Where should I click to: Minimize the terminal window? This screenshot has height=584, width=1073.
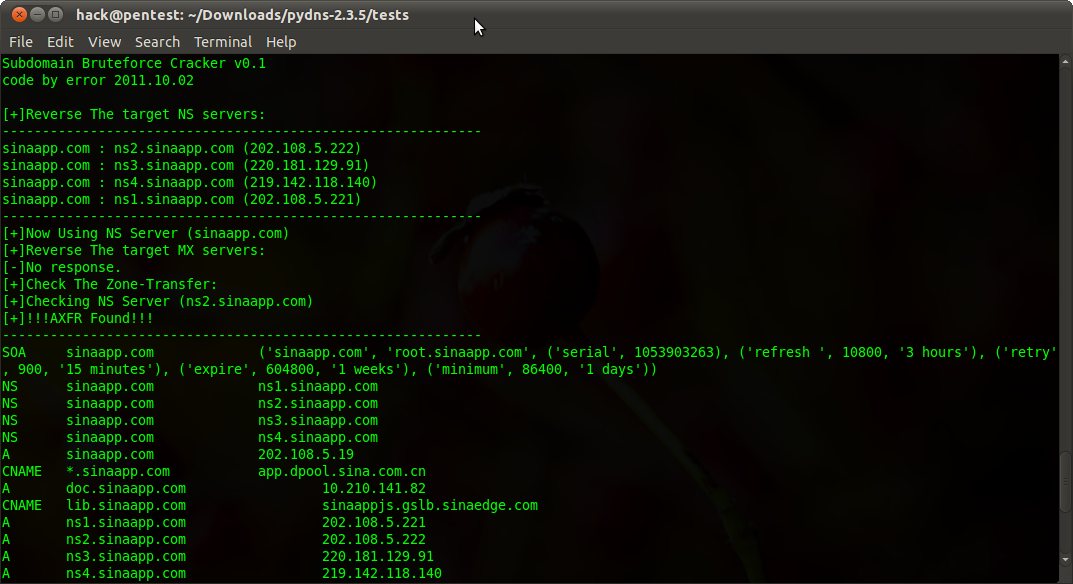(x=38, y=14)
